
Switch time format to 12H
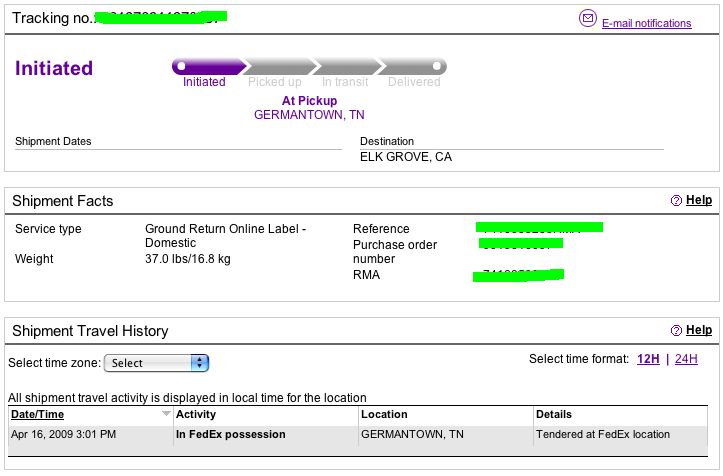tap(648, 359)
